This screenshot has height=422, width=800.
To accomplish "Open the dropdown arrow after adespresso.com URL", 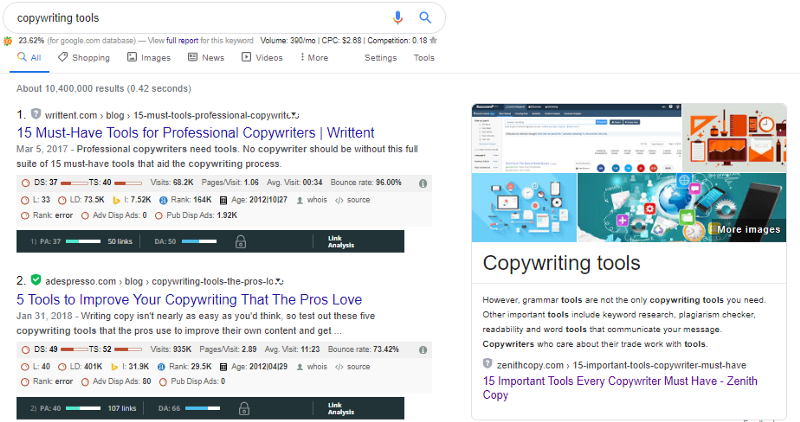I will (x=279, y=282).
